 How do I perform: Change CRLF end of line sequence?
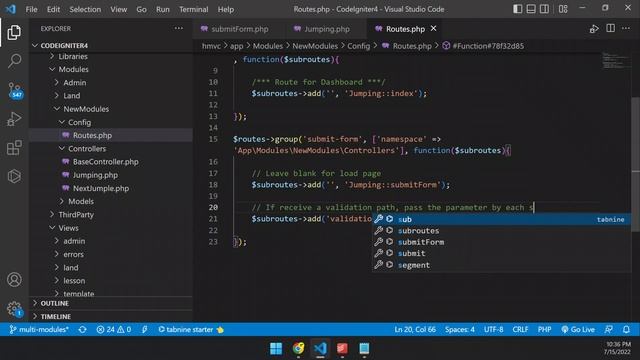[x=520, y=329]
